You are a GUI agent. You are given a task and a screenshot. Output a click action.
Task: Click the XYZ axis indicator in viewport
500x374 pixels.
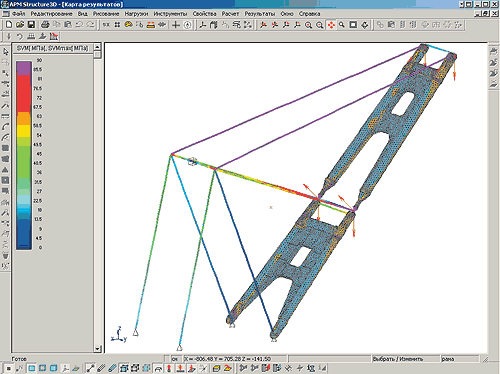(x=119, y=334)
